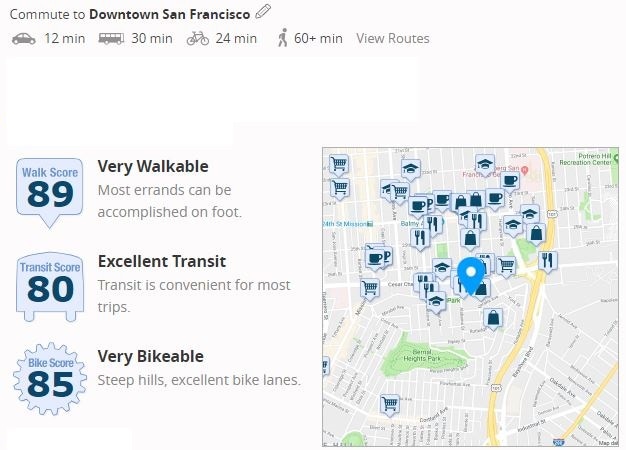
Task: Select the bicycle commute icon
Action: click(x=198, y=38)
